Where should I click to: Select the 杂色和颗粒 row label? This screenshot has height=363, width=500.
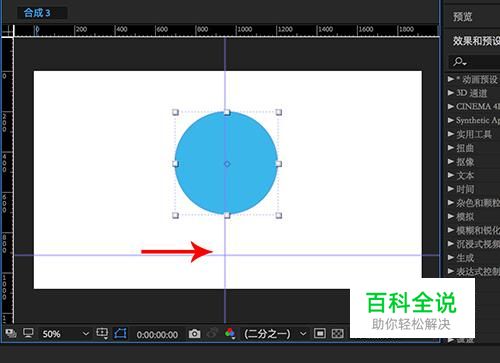click(x=478, y=203)
